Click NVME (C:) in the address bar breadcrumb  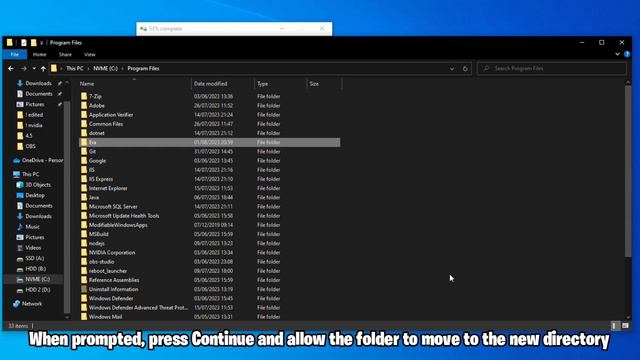tap(105, 69)
